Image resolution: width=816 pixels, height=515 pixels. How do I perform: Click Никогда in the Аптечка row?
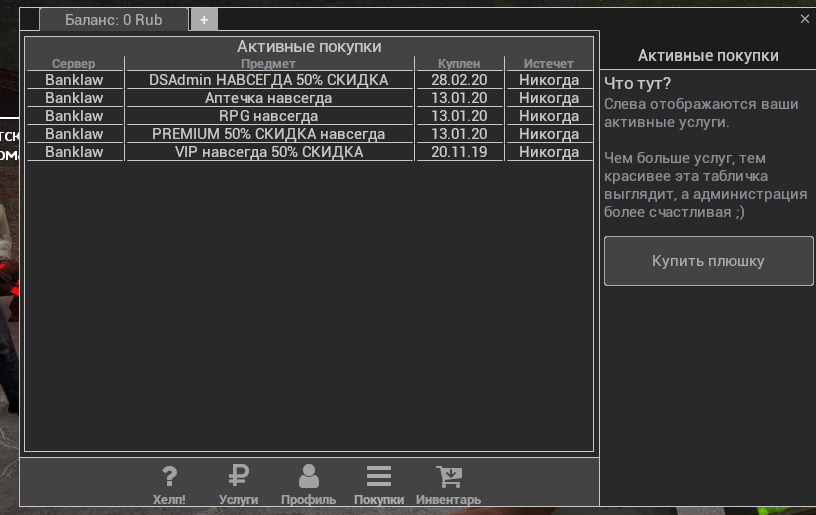(549, 98)
